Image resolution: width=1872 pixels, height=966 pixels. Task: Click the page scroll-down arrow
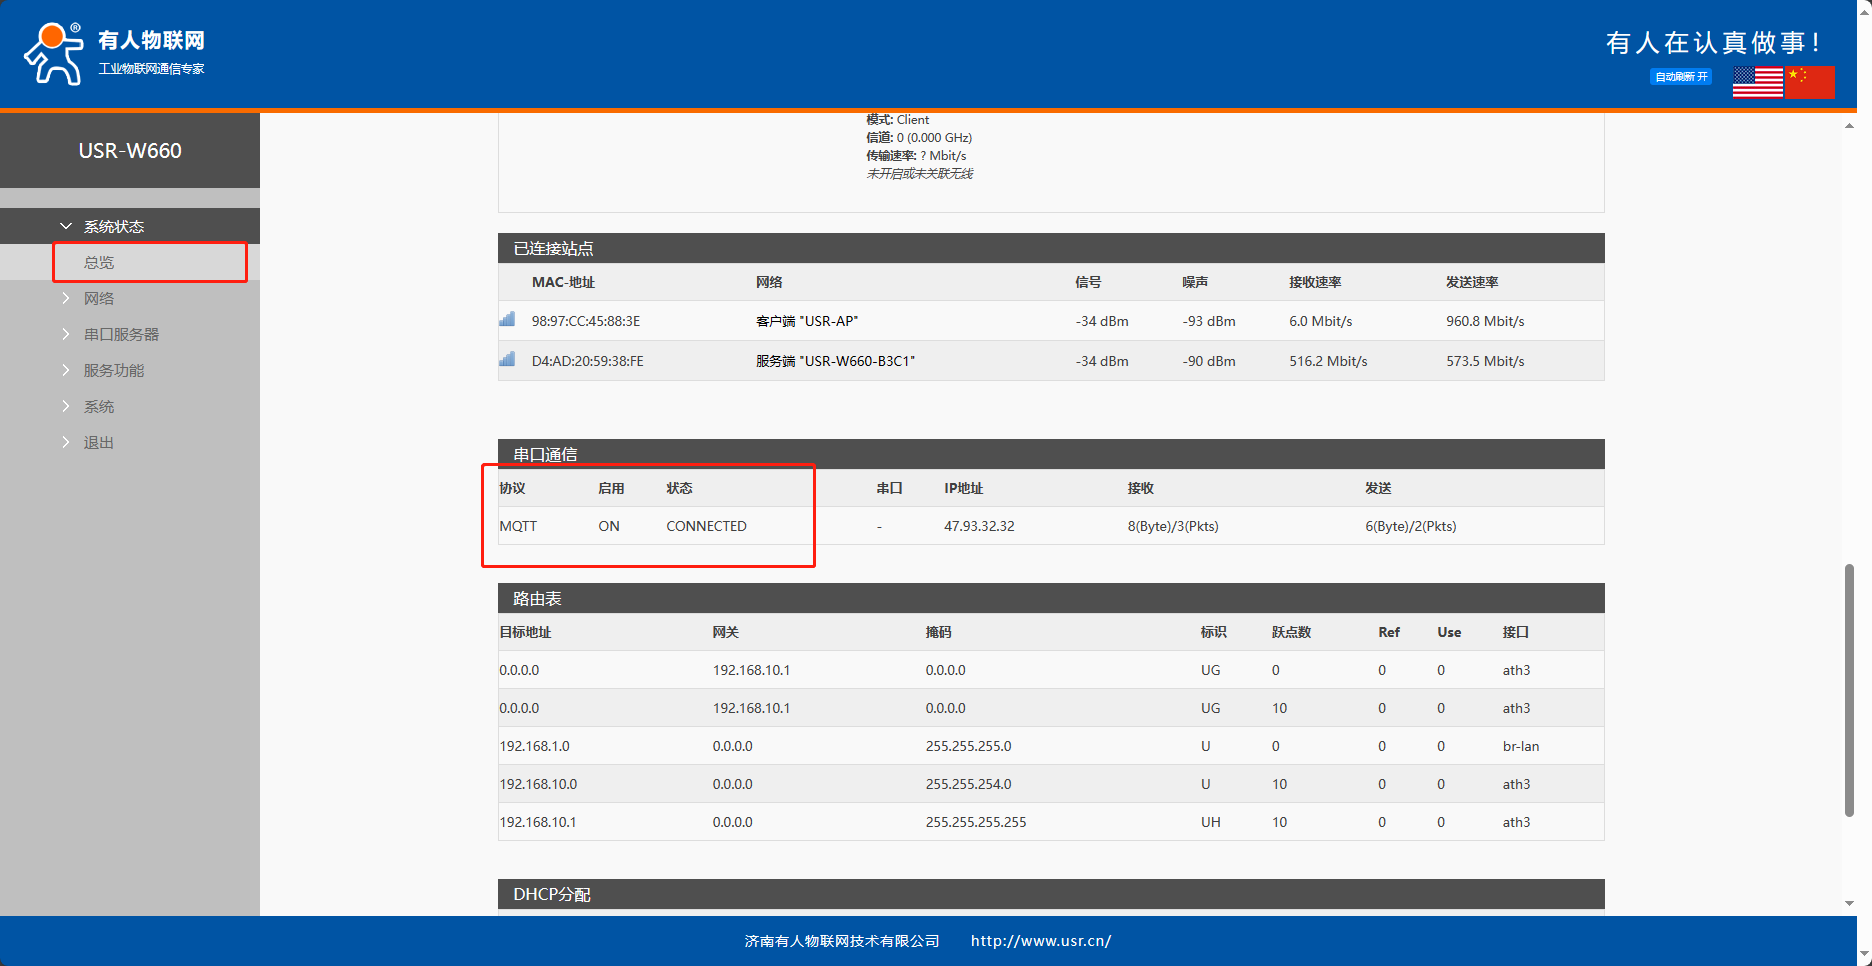tap(1849, 903)
